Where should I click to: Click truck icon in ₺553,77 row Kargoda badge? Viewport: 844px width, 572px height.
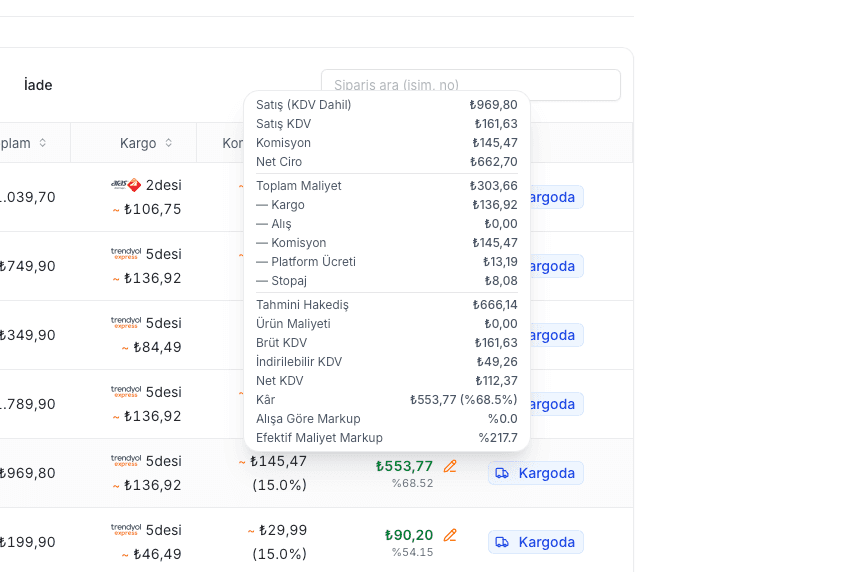[x=502, y=473]
